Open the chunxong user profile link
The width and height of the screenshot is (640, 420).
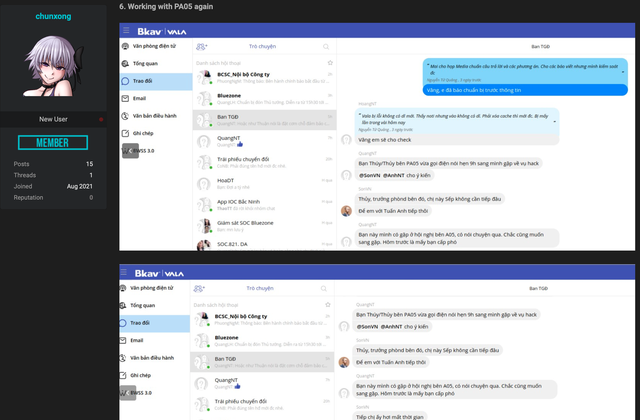(53, 16)
